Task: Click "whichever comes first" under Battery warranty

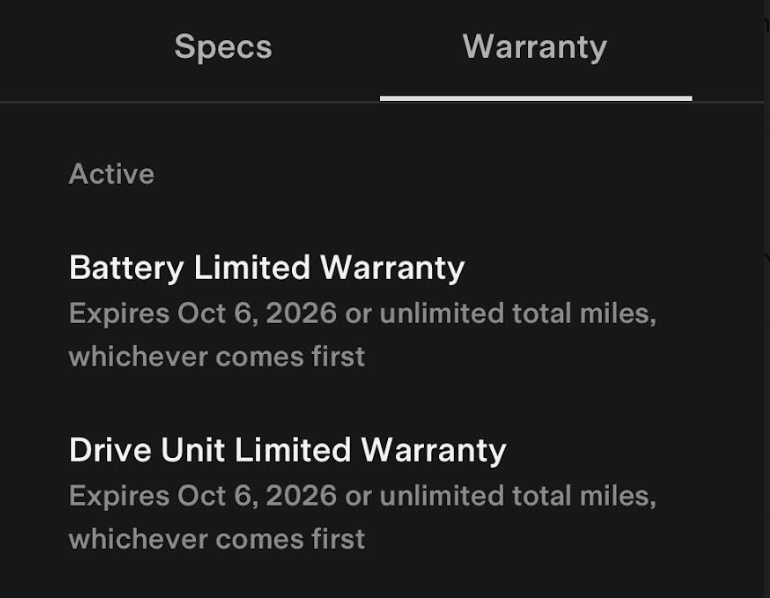Action: coord(217,356)
